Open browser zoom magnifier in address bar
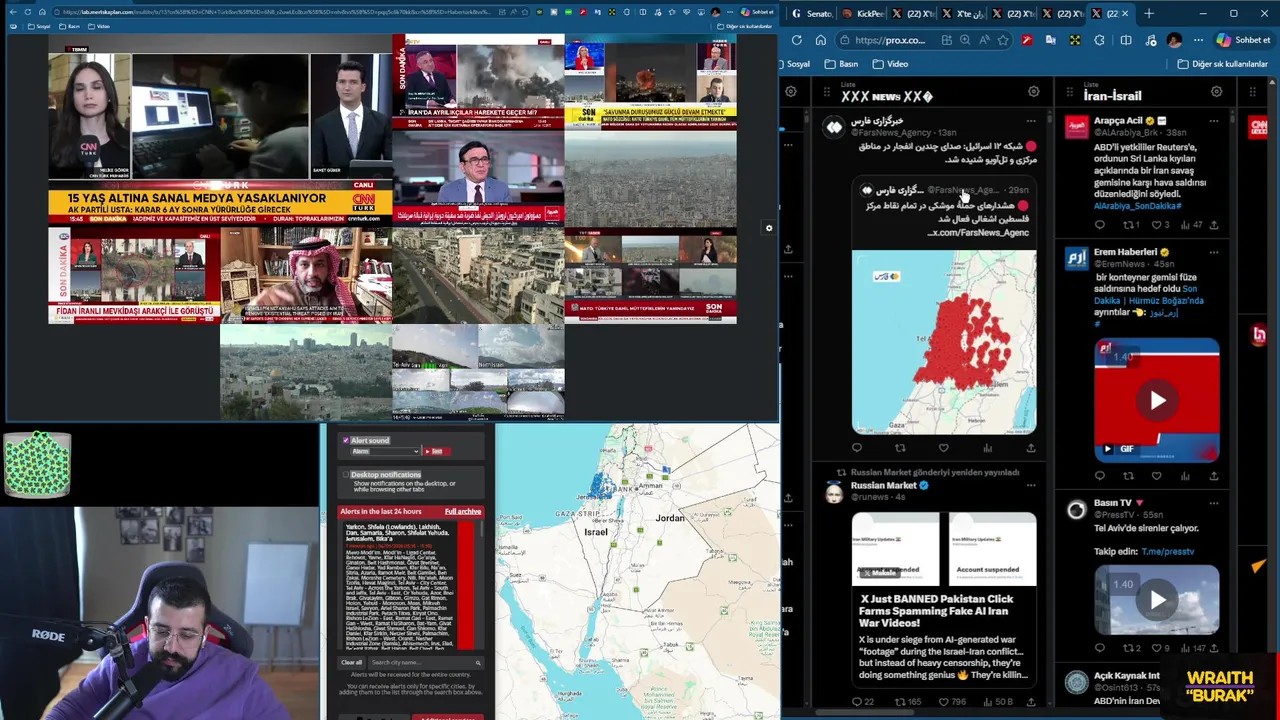This screenshot has height=720, width=1280. click(965, 40)
